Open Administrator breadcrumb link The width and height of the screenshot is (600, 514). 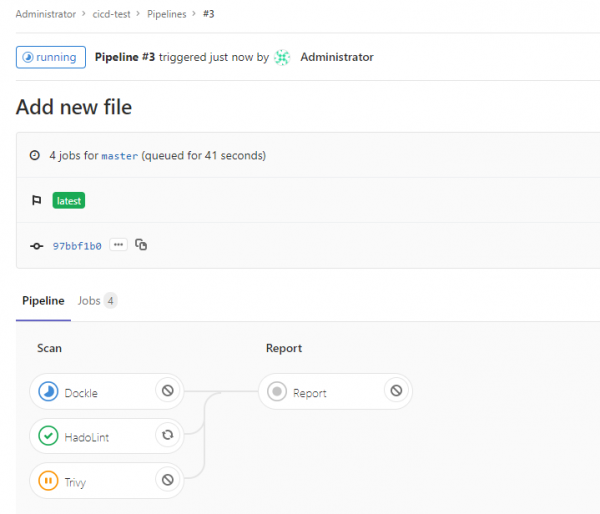pyautogui.click(x=46, y=15)
